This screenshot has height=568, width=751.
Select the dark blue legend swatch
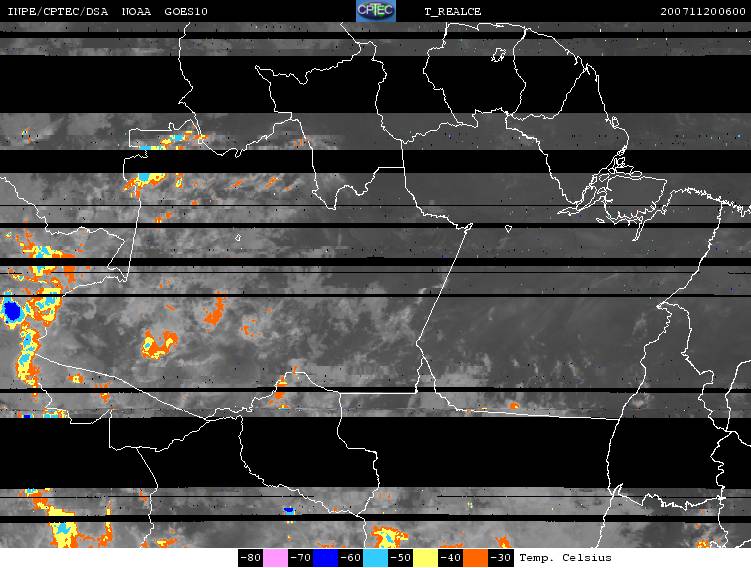point(325,558)
